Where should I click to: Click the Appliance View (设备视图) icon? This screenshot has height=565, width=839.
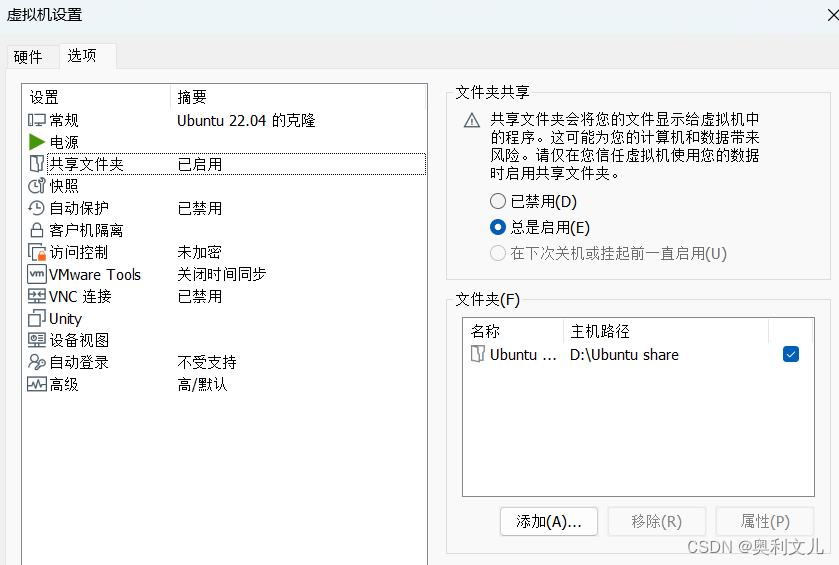36,340
